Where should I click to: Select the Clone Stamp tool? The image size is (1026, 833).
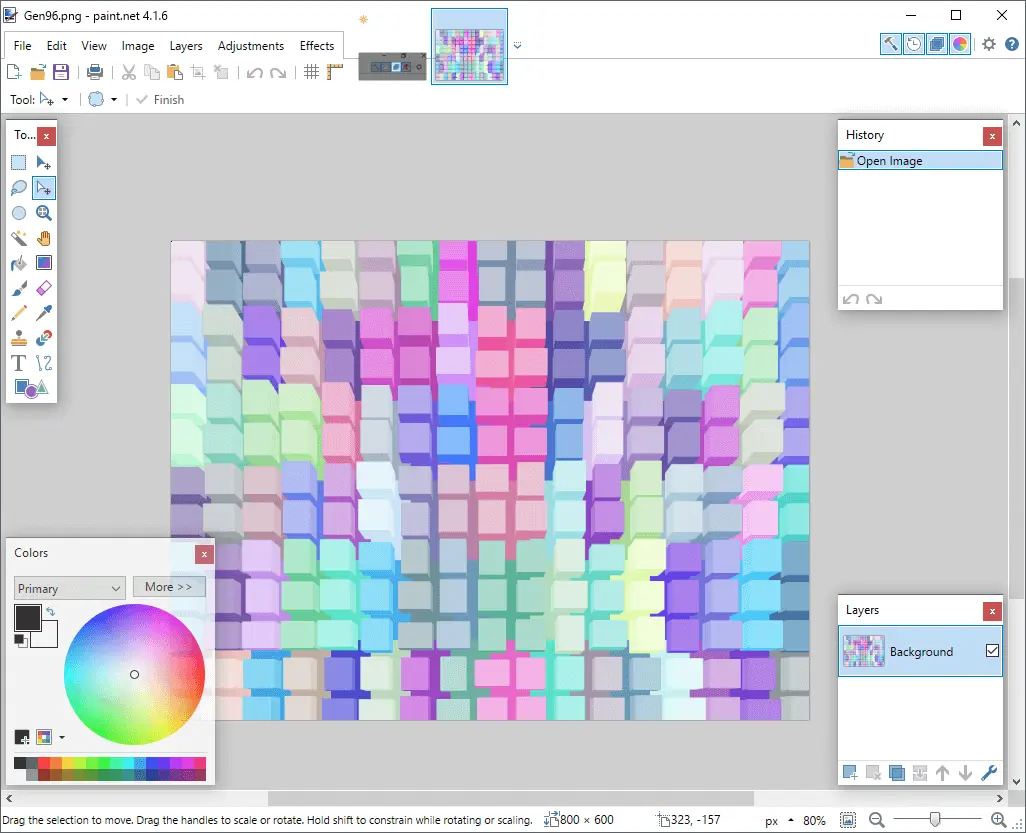click(x=18, y=338)
